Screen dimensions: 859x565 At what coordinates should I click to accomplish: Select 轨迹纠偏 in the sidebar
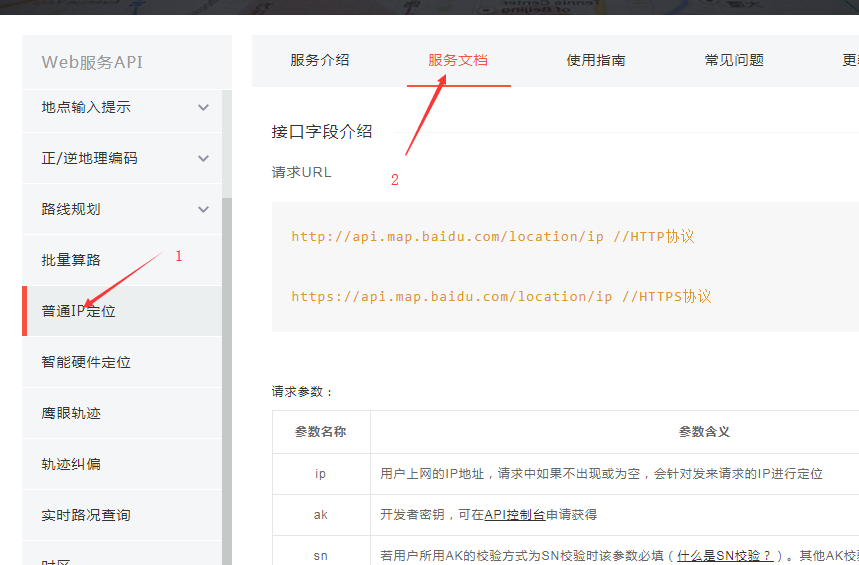[122, 464]
